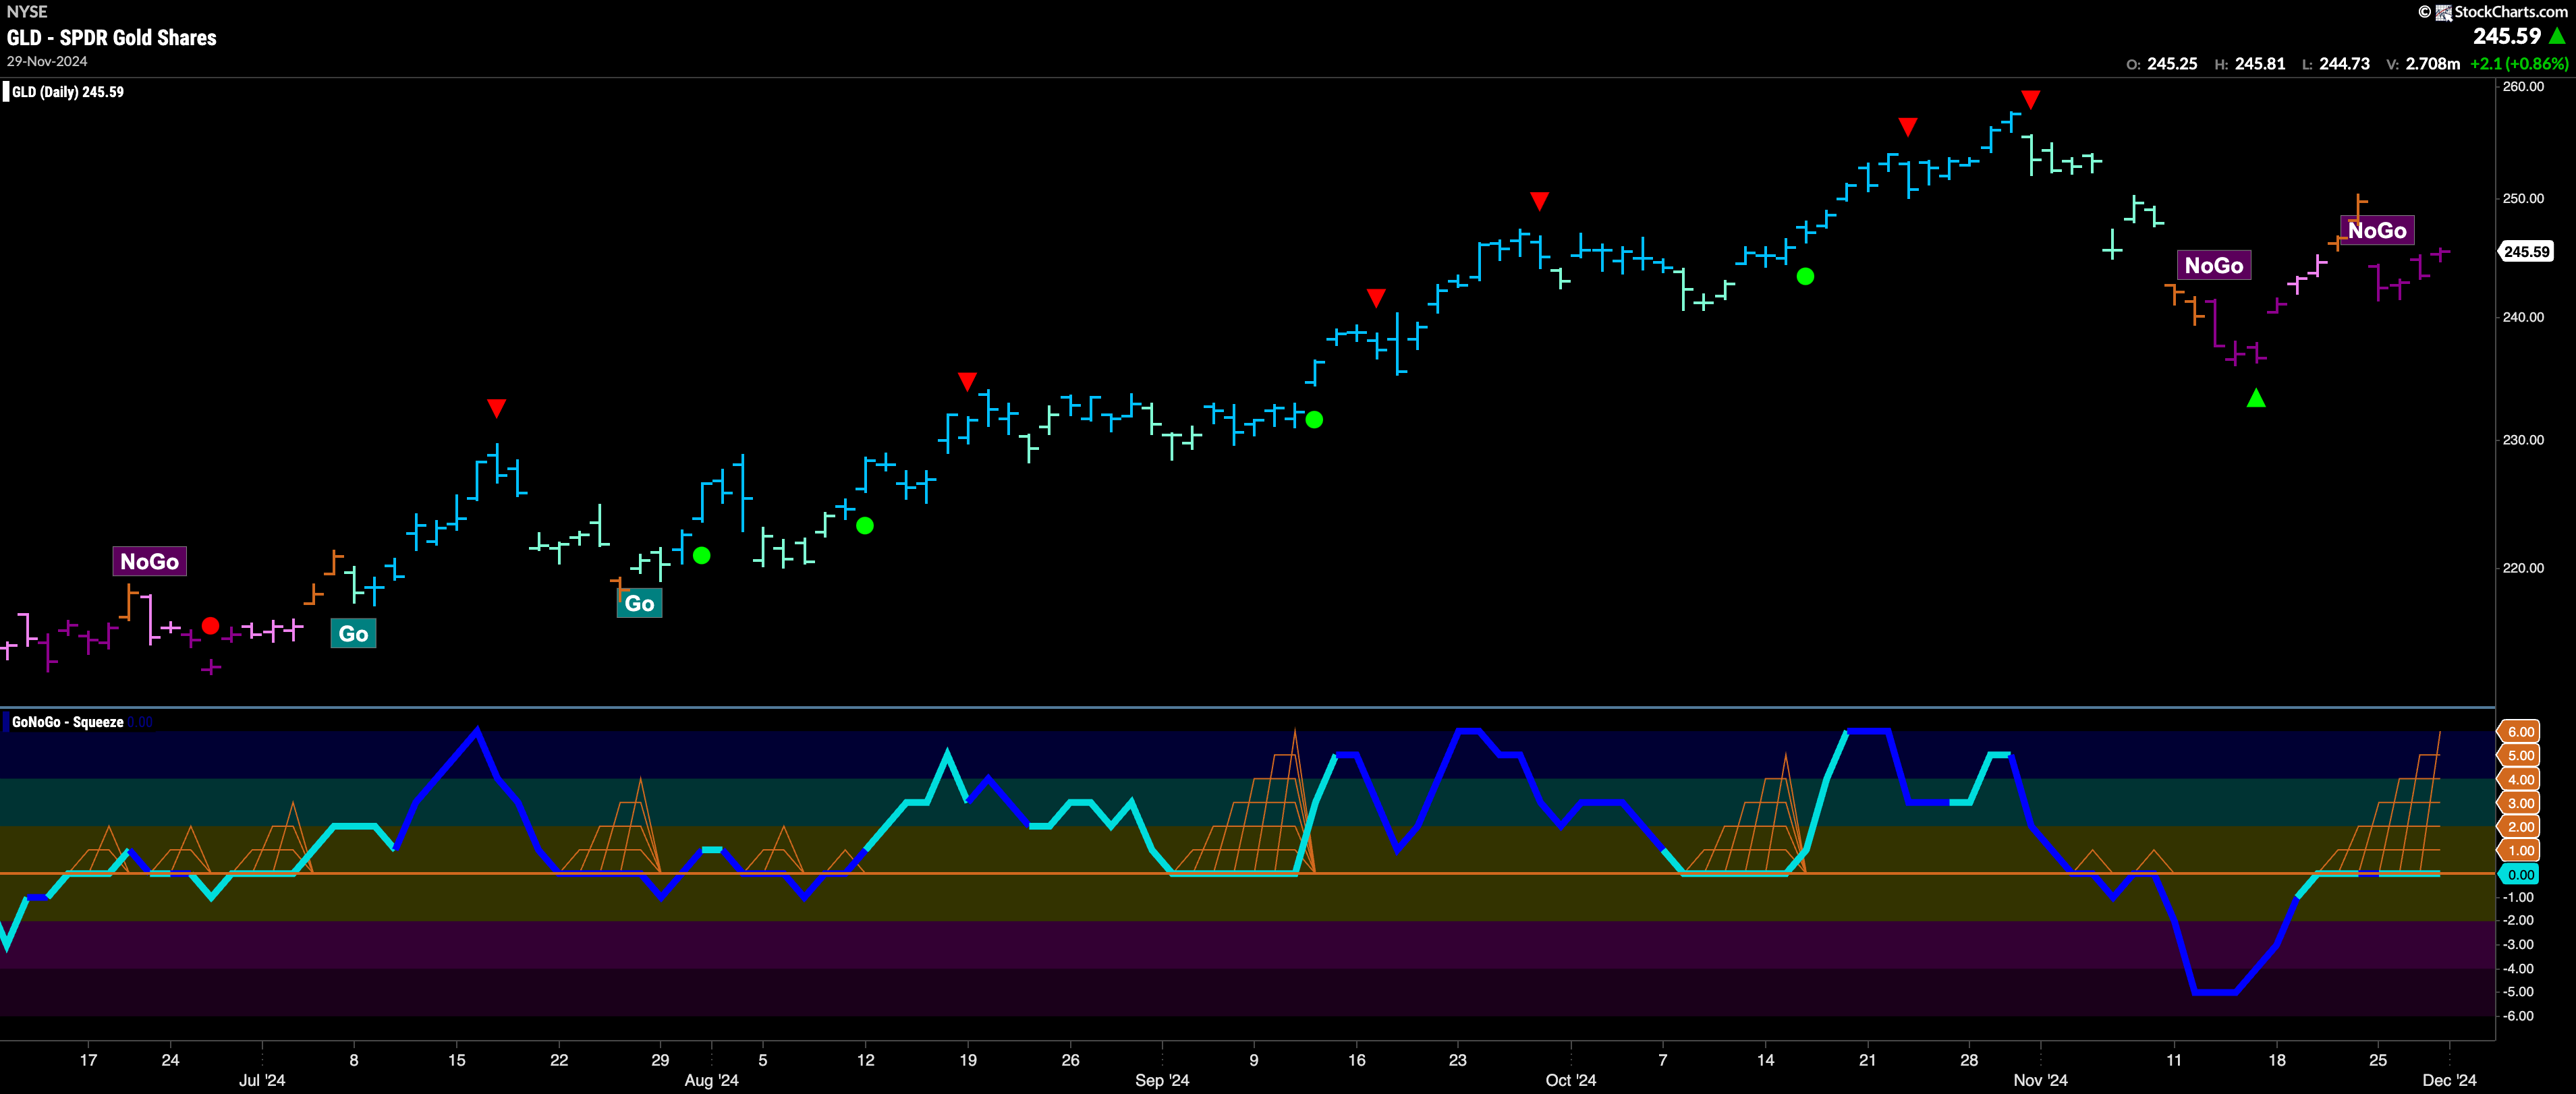This screenshot has height=1094, width=2576.
Task: Click the GoNoGo - Squeeze panel label
Action: pyautogui.click(x=68, y=722)
